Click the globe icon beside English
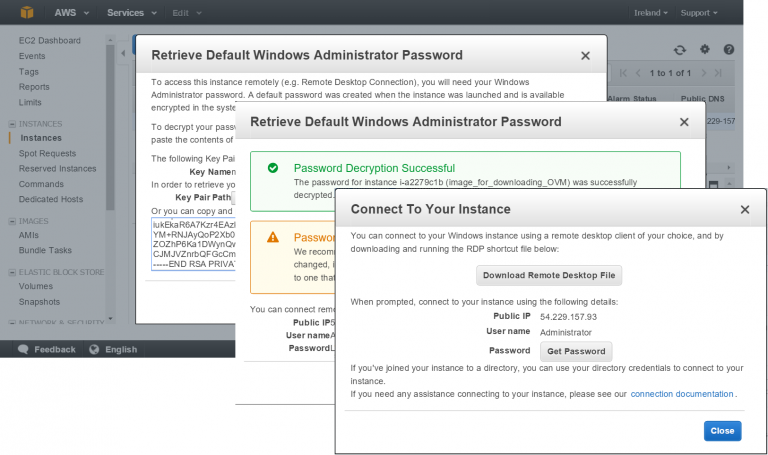Viewport: 768px width, 455px height. pos(94,349)
